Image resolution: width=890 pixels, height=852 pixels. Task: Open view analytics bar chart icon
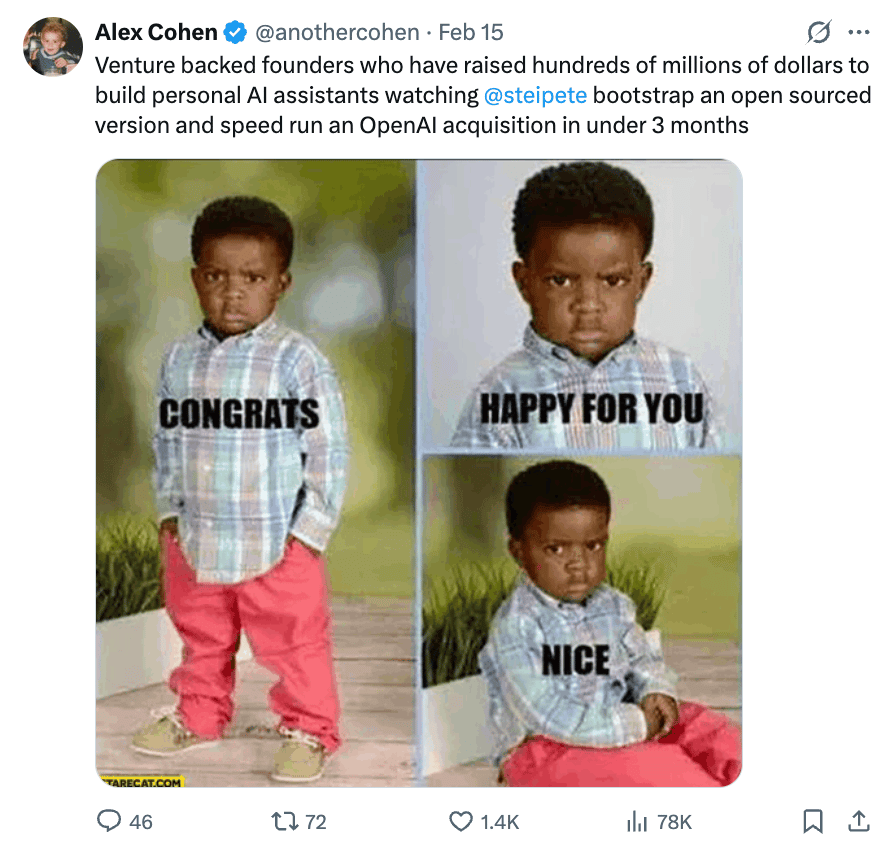637,821
